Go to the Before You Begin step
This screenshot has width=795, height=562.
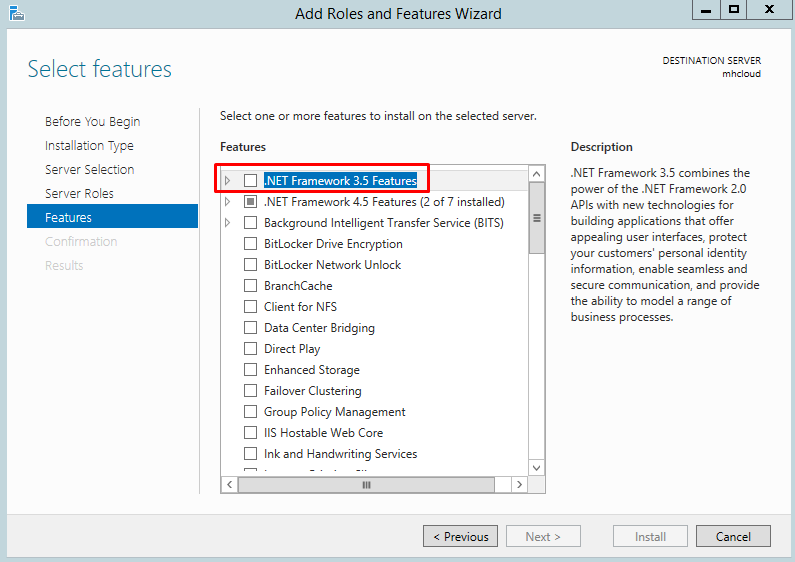click(x=92, y=122)
